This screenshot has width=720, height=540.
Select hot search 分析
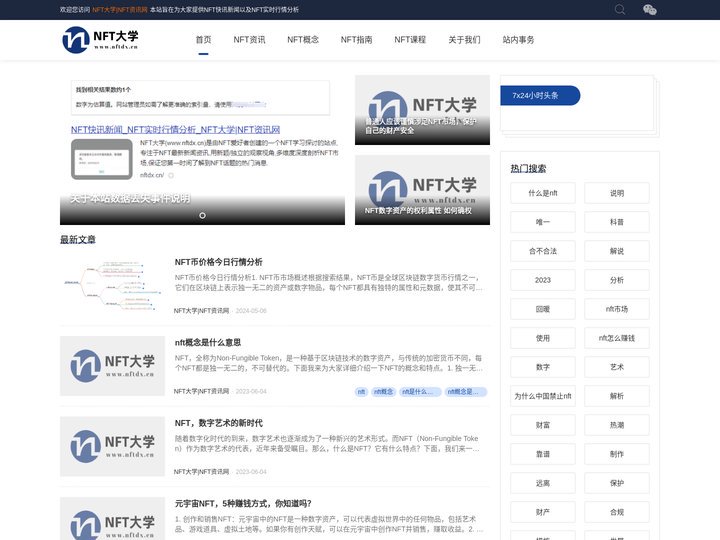(x=617, y=280)
